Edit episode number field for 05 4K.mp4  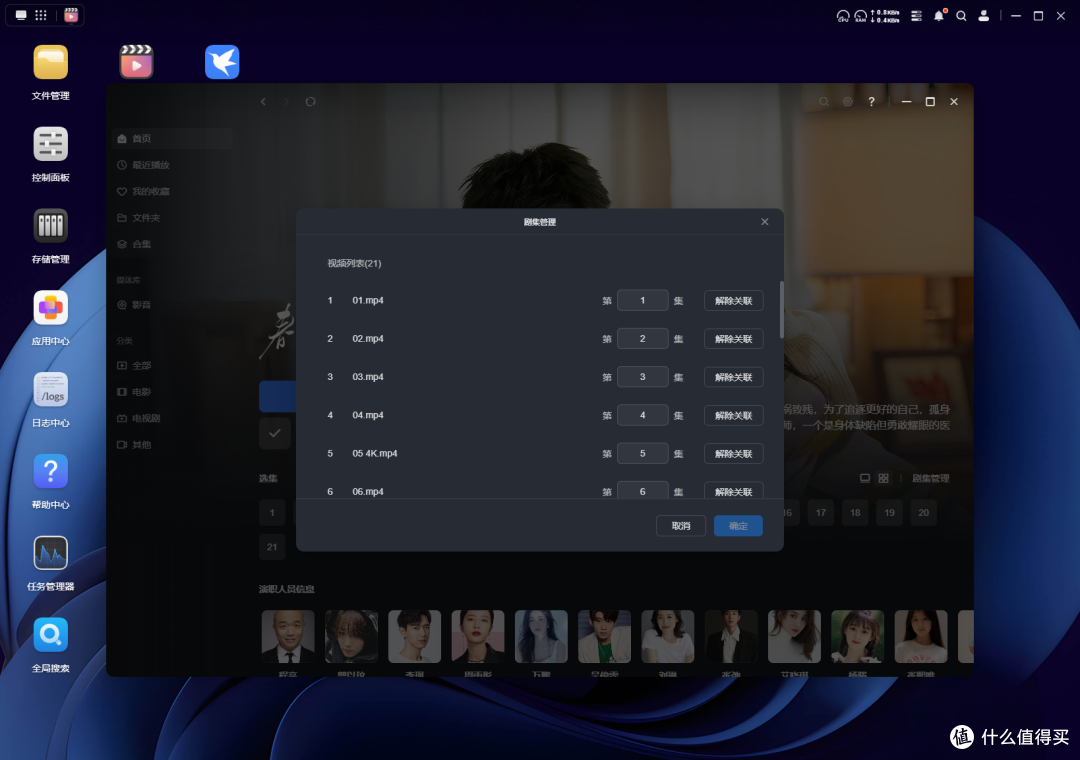click(643, 453)
